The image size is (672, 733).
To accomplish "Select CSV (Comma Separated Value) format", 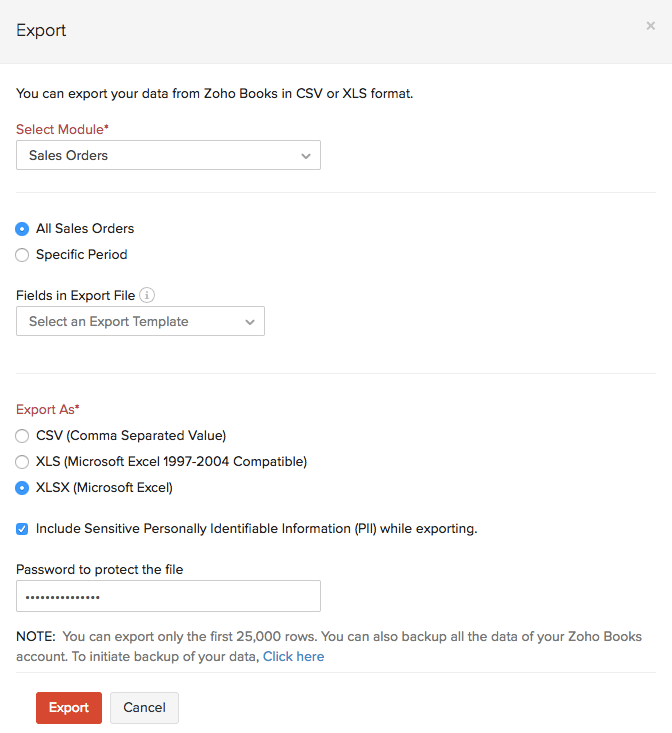I will point(23,436).
